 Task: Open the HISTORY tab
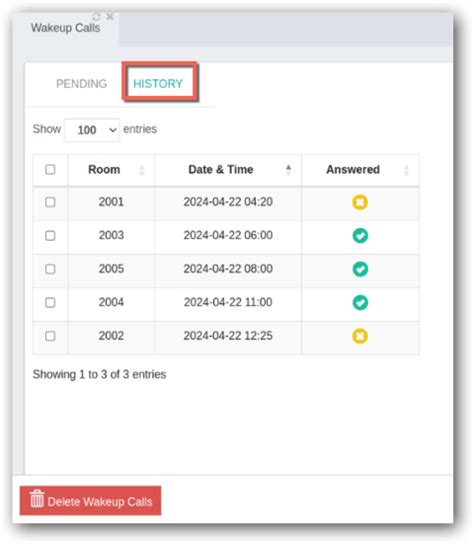pos(158,84)
